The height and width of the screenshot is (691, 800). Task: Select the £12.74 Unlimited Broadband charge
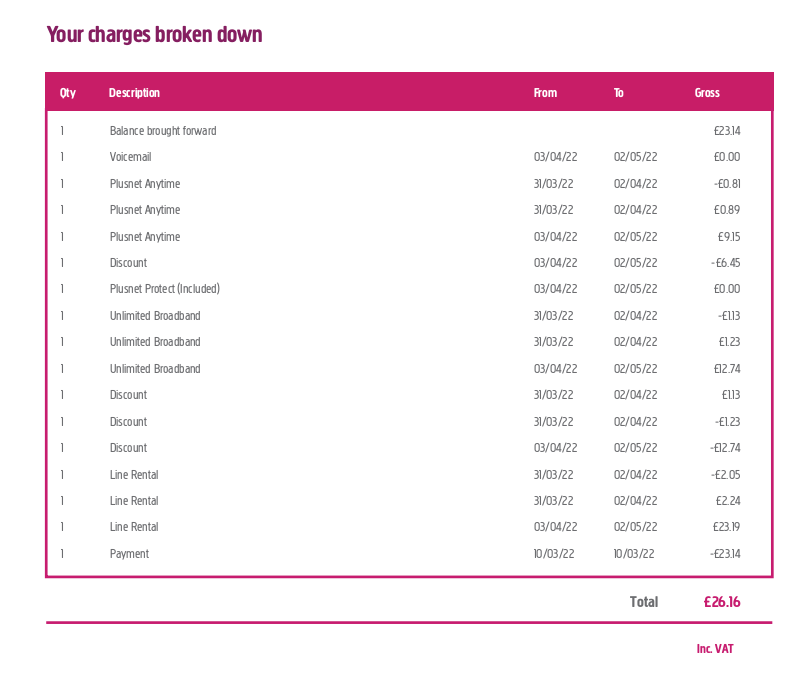(727, 369)
